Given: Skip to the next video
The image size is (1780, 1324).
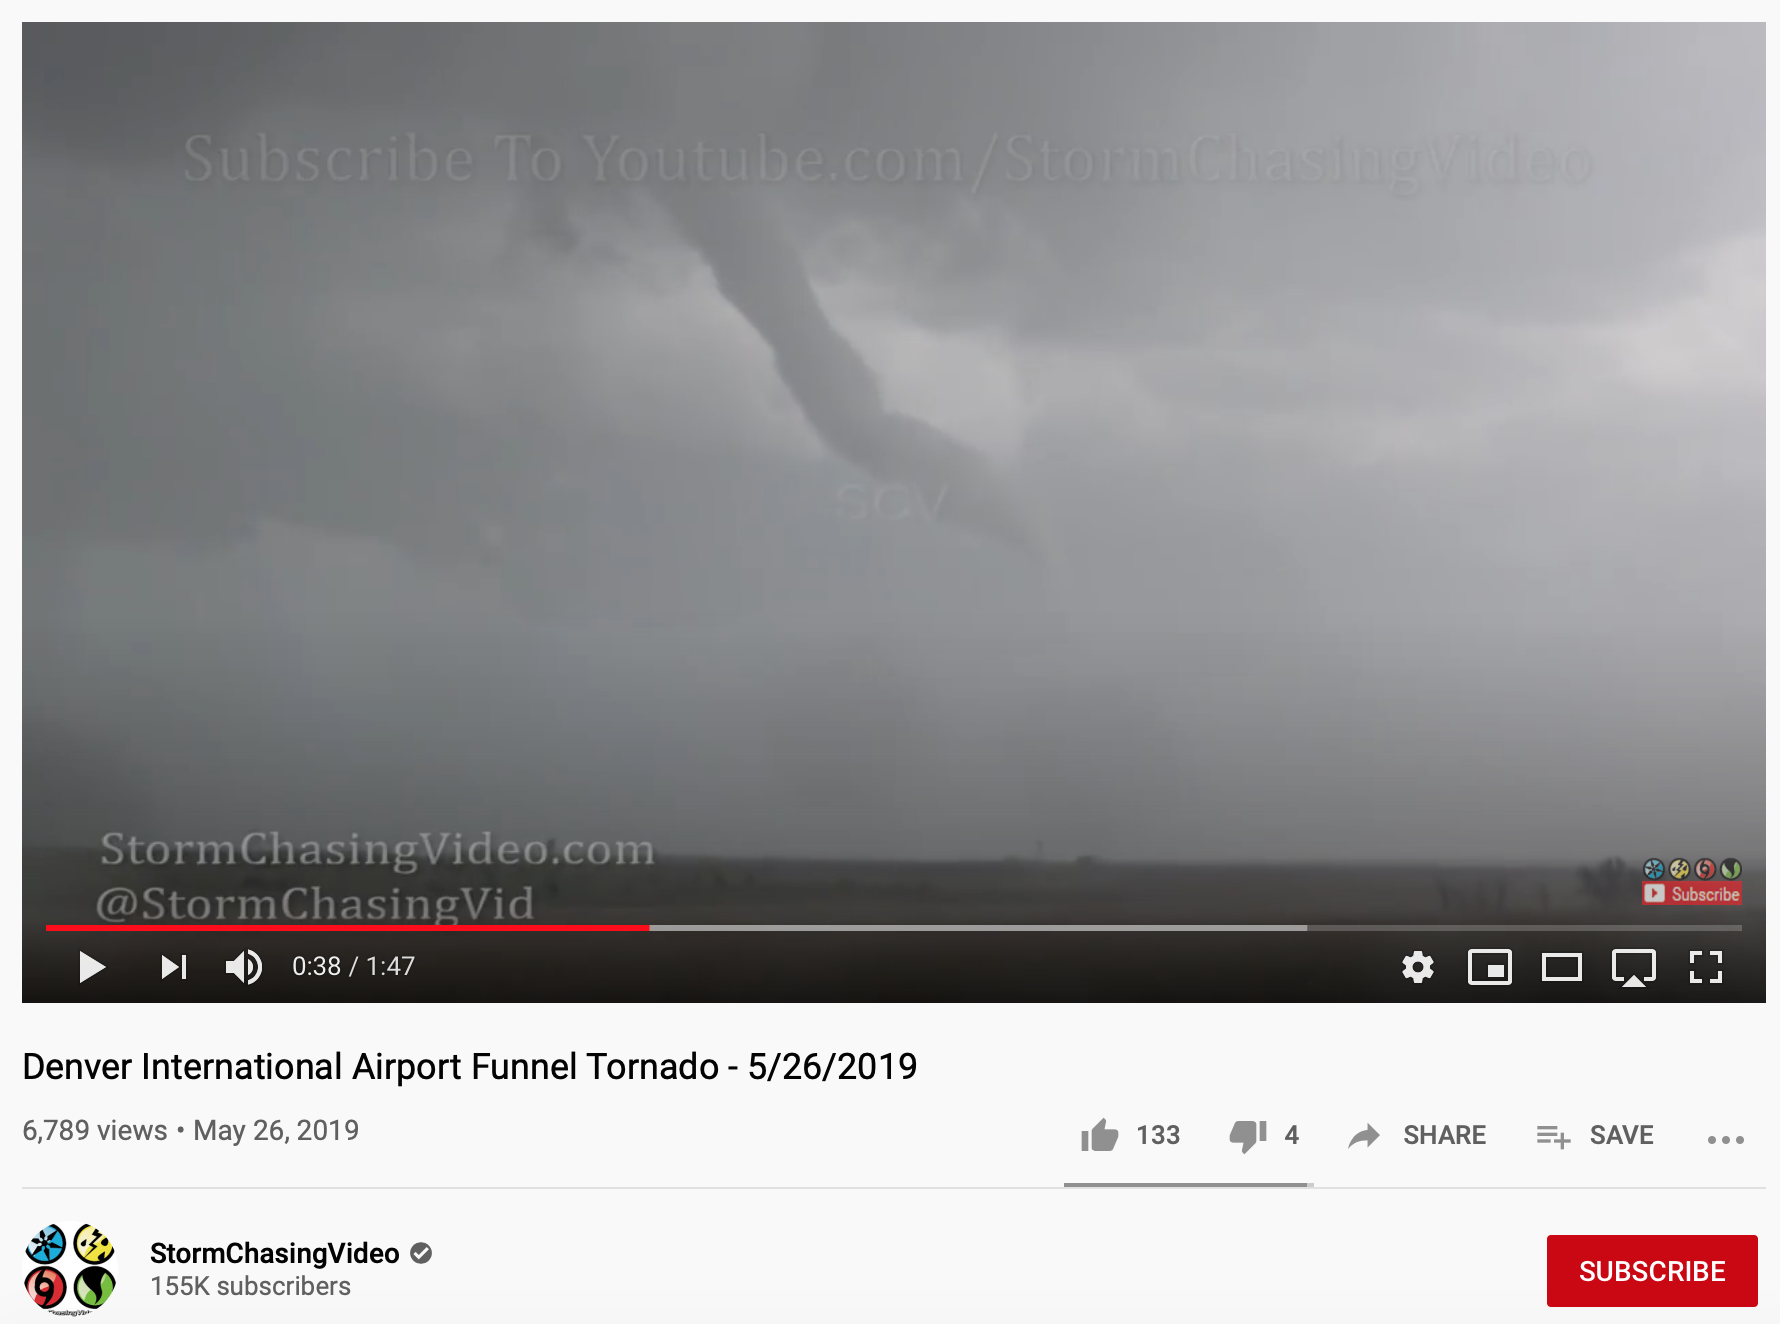Looking at the screenshot, I should point(174,967).
